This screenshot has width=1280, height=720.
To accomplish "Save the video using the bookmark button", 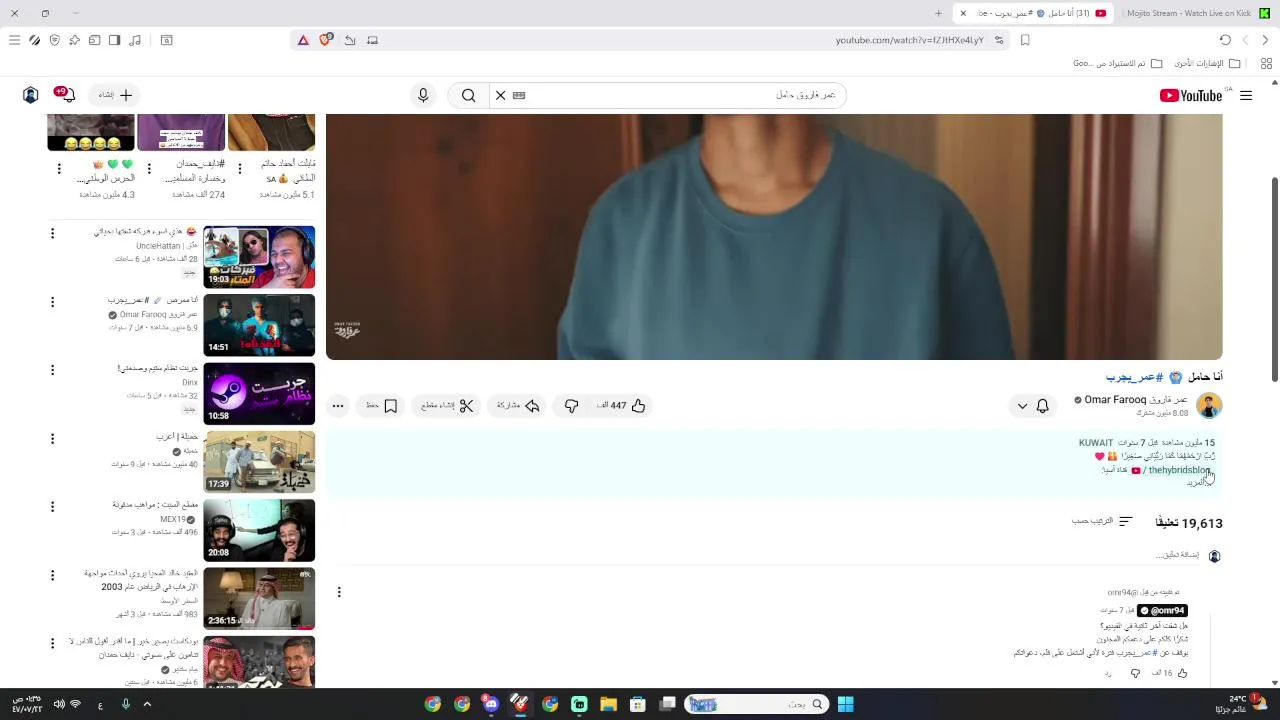I will click(382, 405).
